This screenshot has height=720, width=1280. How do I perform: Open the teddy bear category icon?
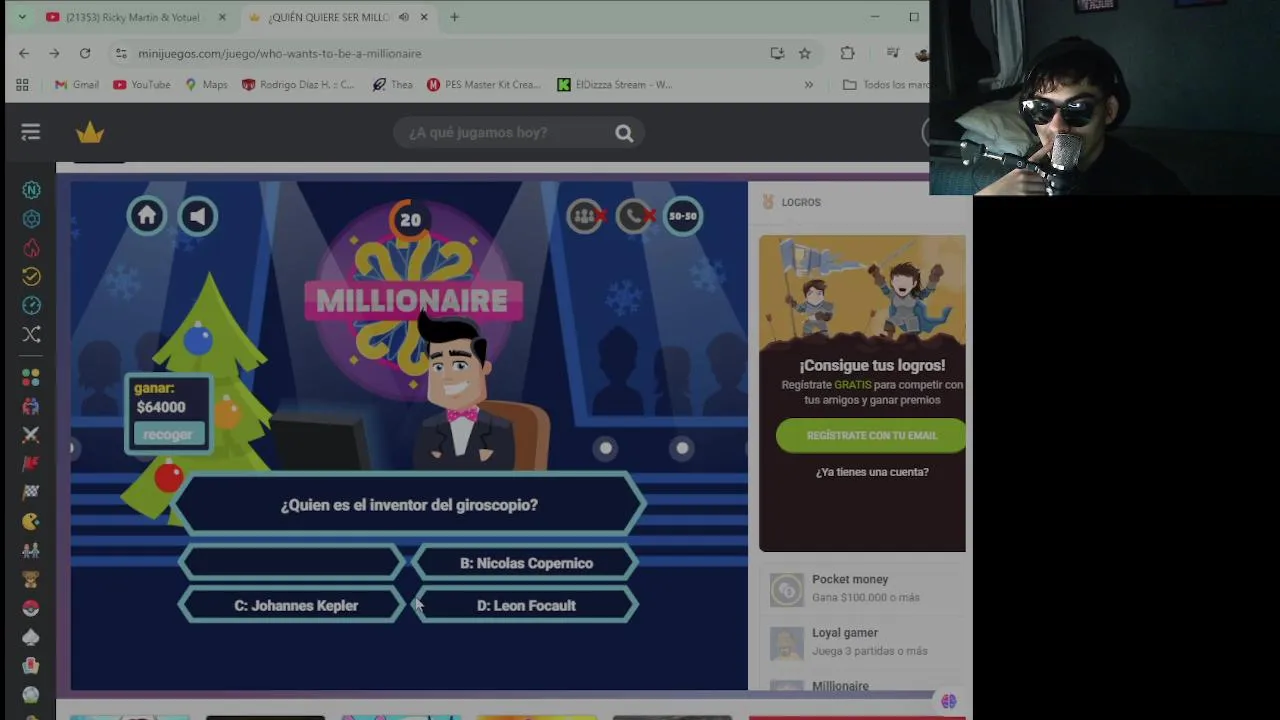coord(31,579)
